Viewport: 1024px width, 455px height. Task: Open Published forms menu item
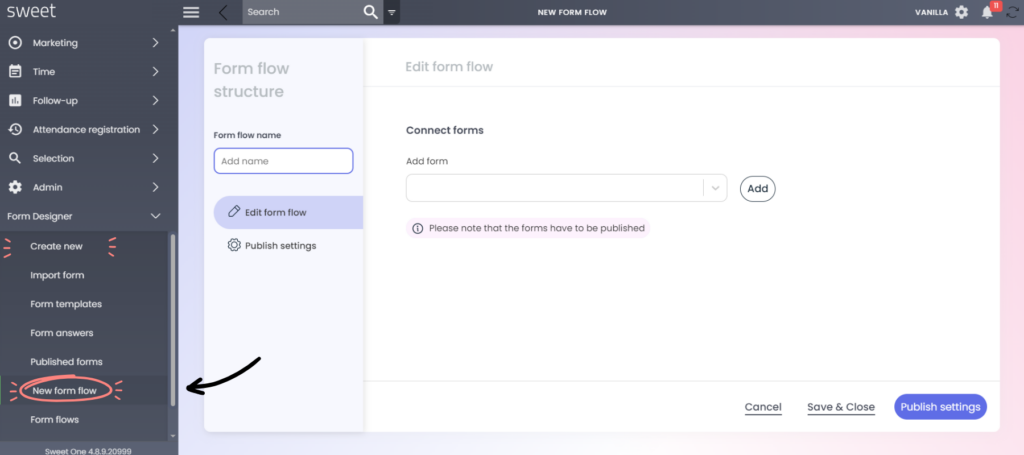click(x=67, y=362)
